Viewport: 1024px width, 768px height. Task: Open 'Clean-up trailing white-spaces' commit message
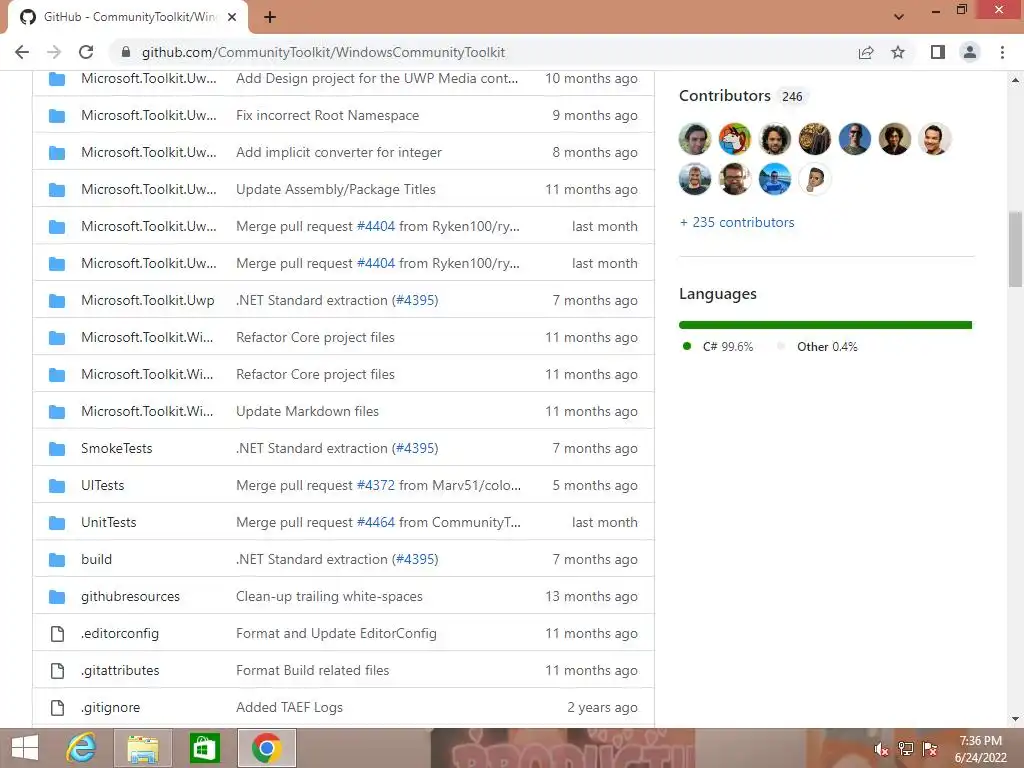329,596
